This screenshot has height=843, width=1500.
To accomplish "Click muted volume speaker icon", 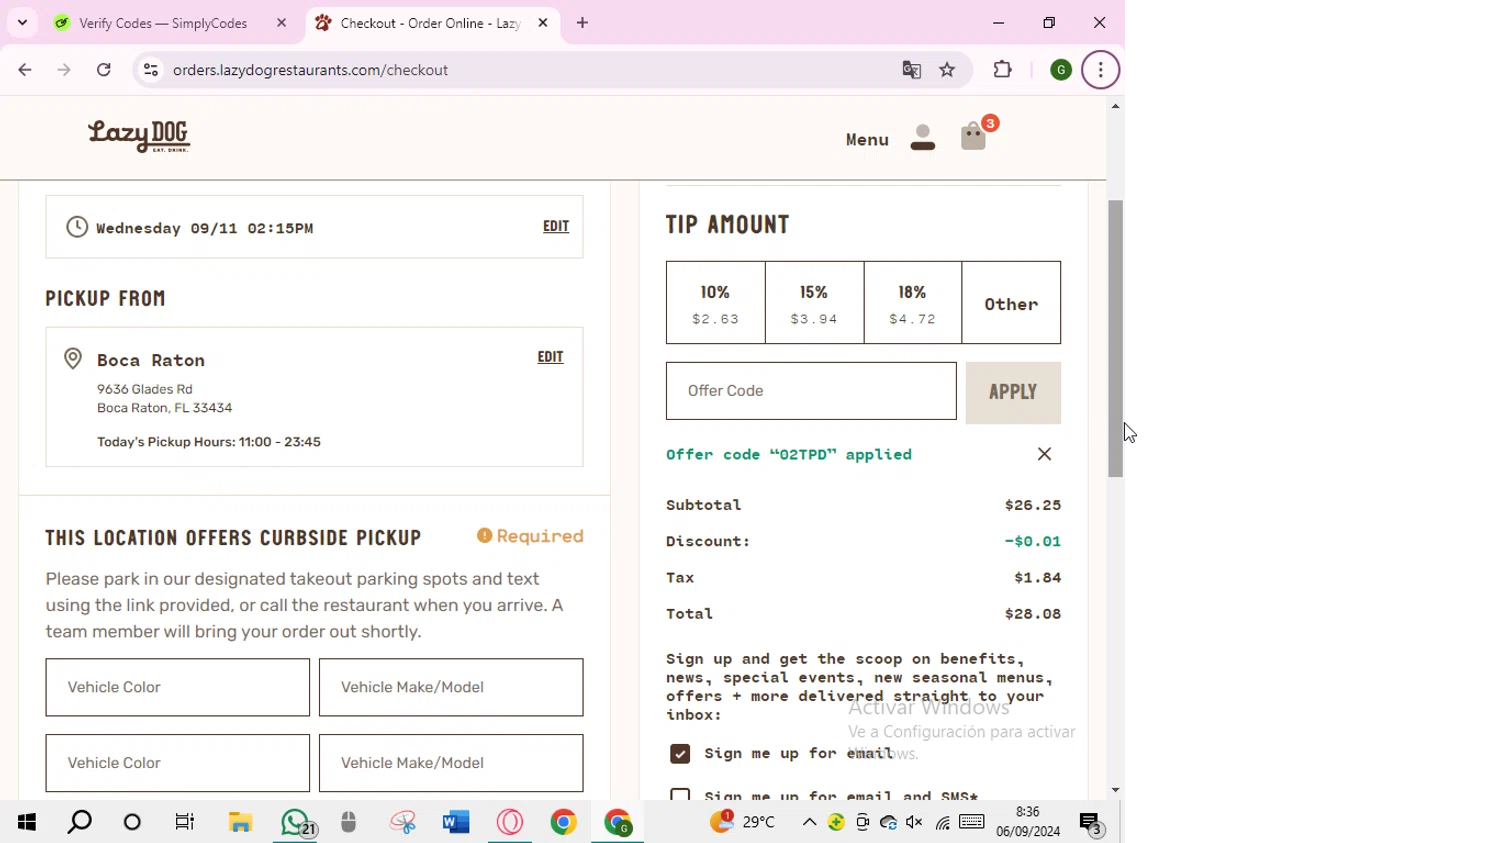I will click(x=914, y=822).
